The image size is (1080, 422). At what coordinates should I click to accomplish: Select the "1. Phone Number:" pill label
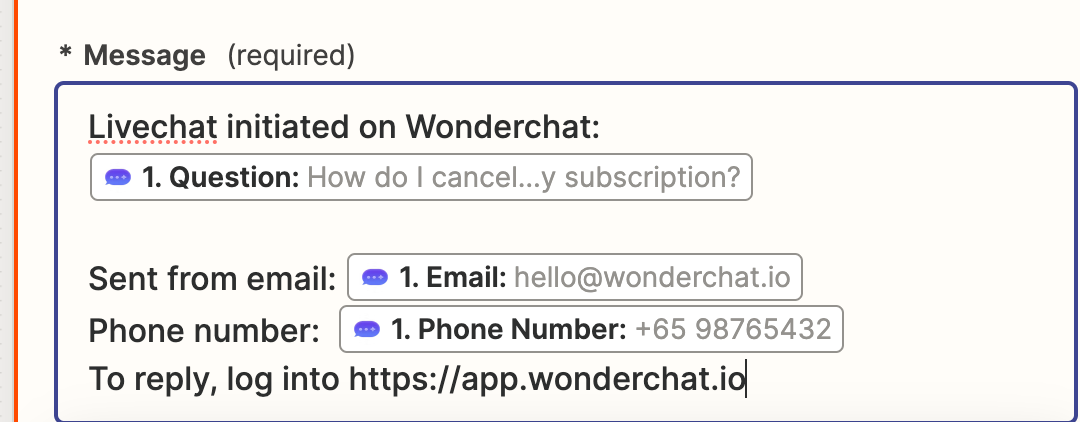pos(509,329)
